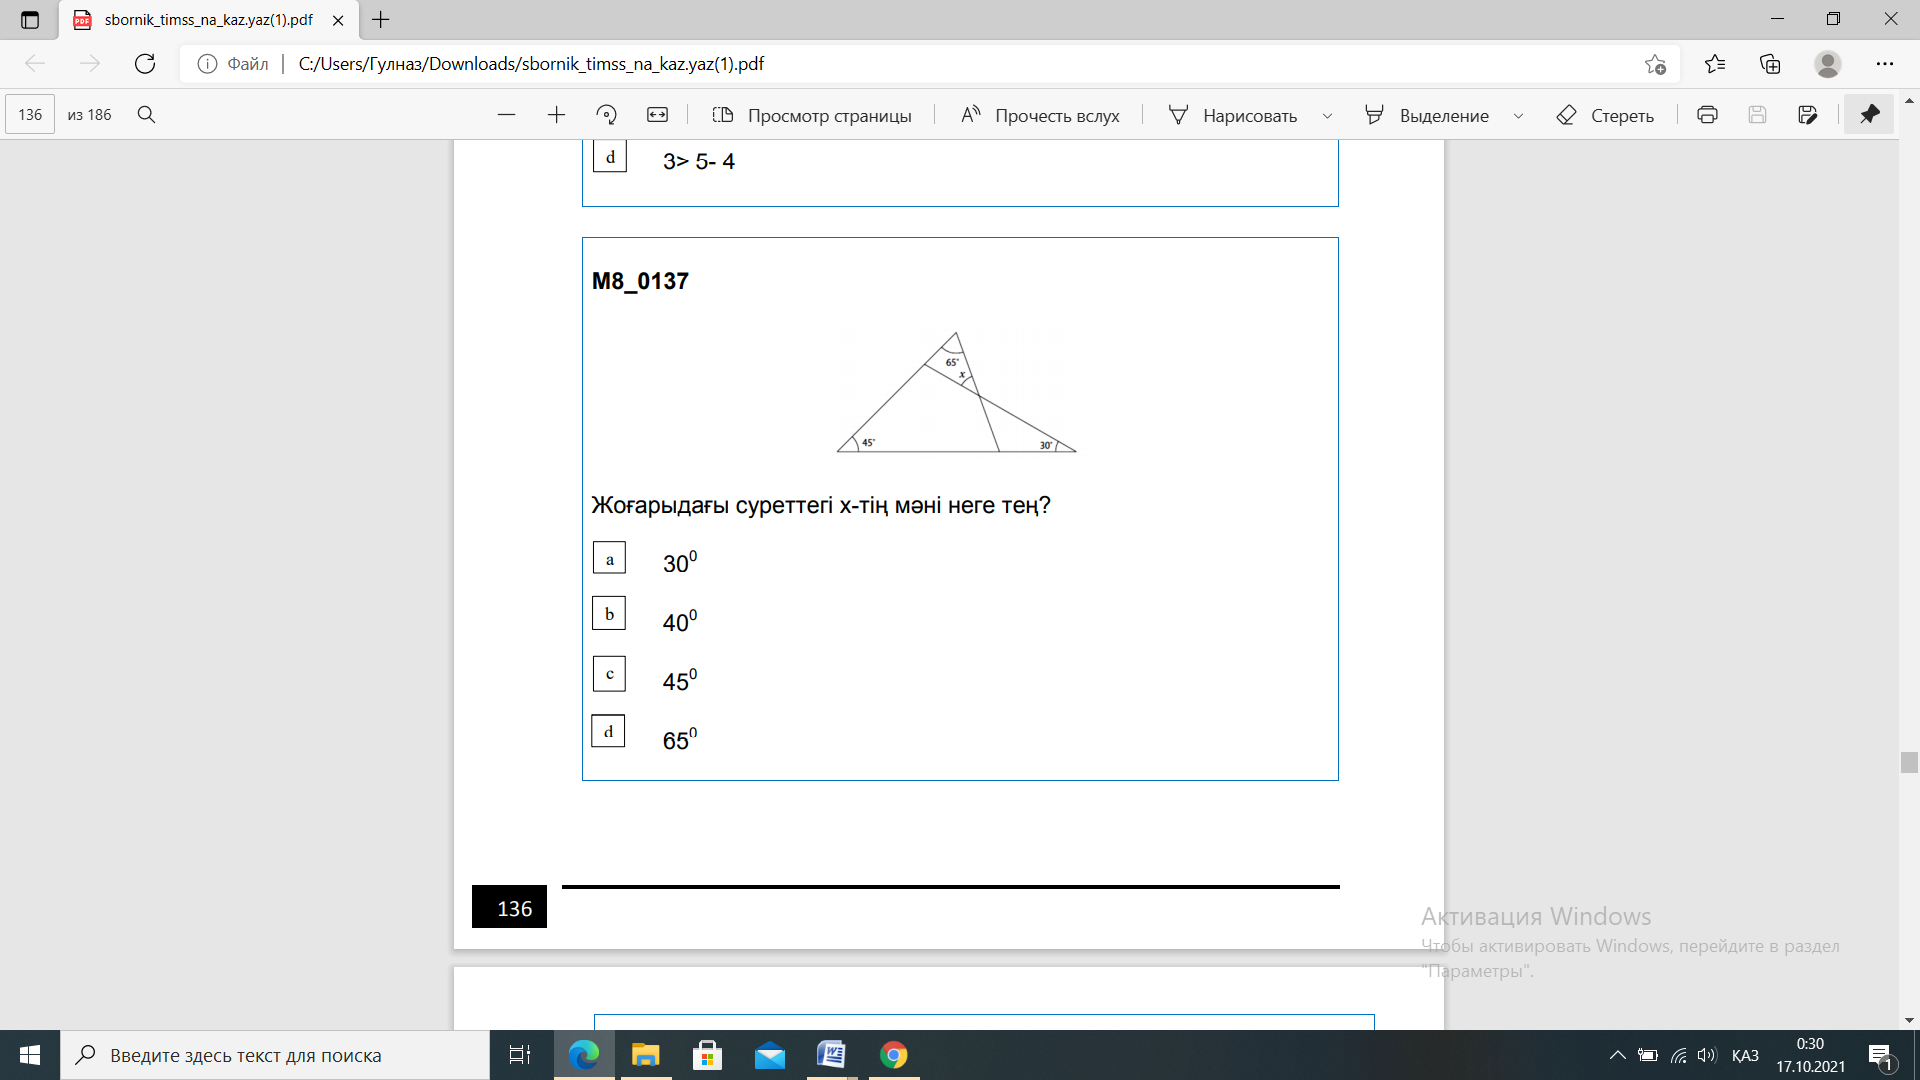
Task: Select answer checkbox a
Action: [609, 558]
